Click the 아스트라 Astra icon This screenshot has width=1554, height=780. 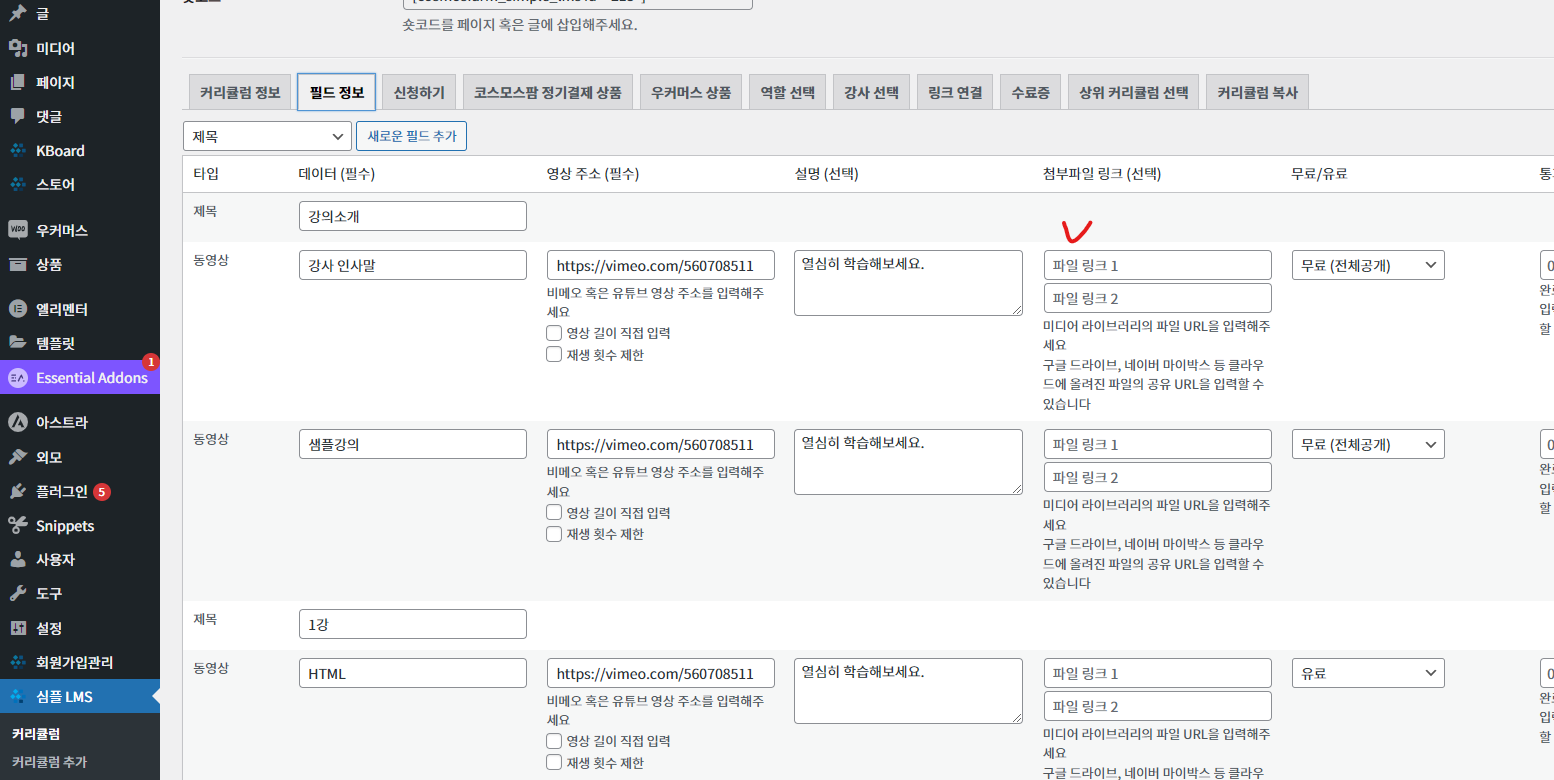[17, 423]
